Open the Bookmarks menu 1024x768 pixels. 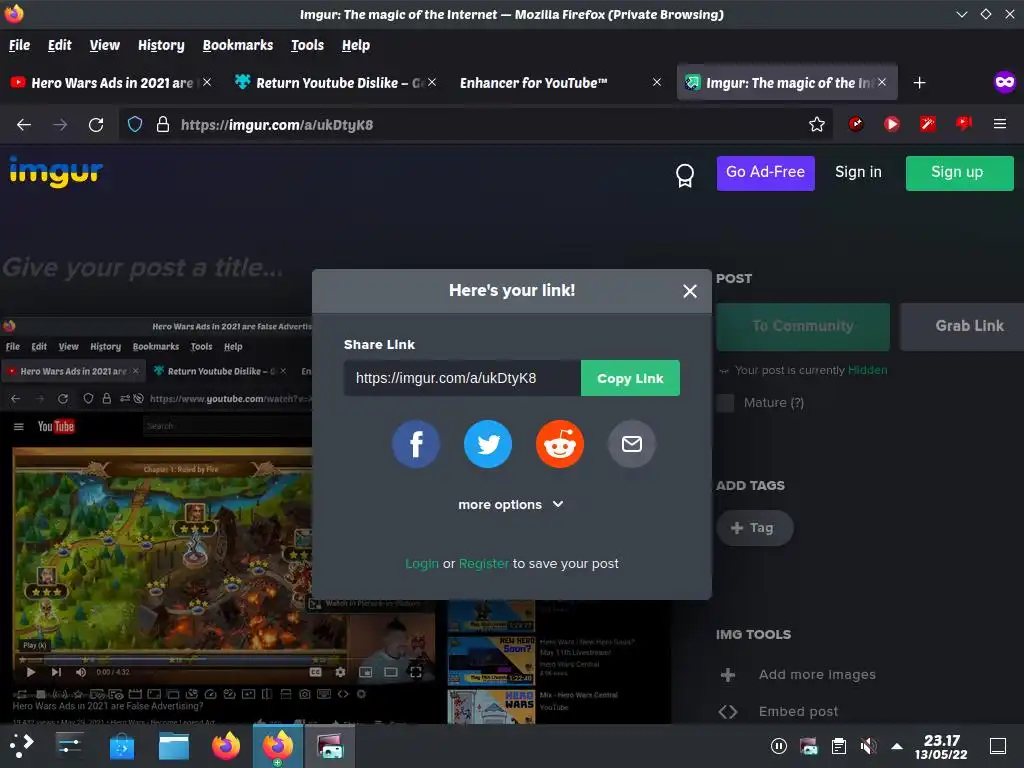[238, 45]
